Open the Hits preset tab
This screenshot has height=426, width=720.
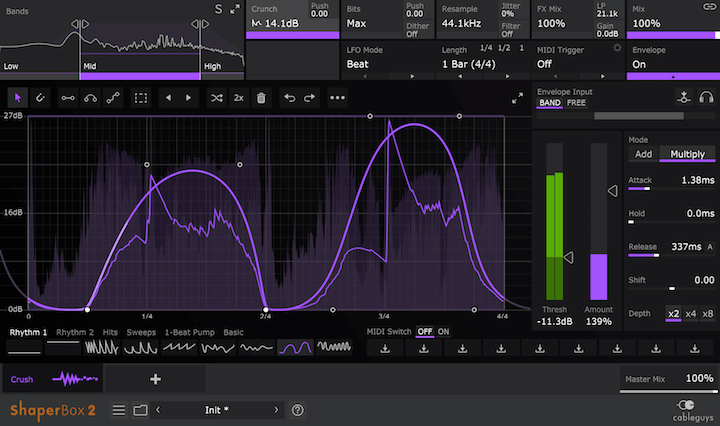tap(110, 332)
